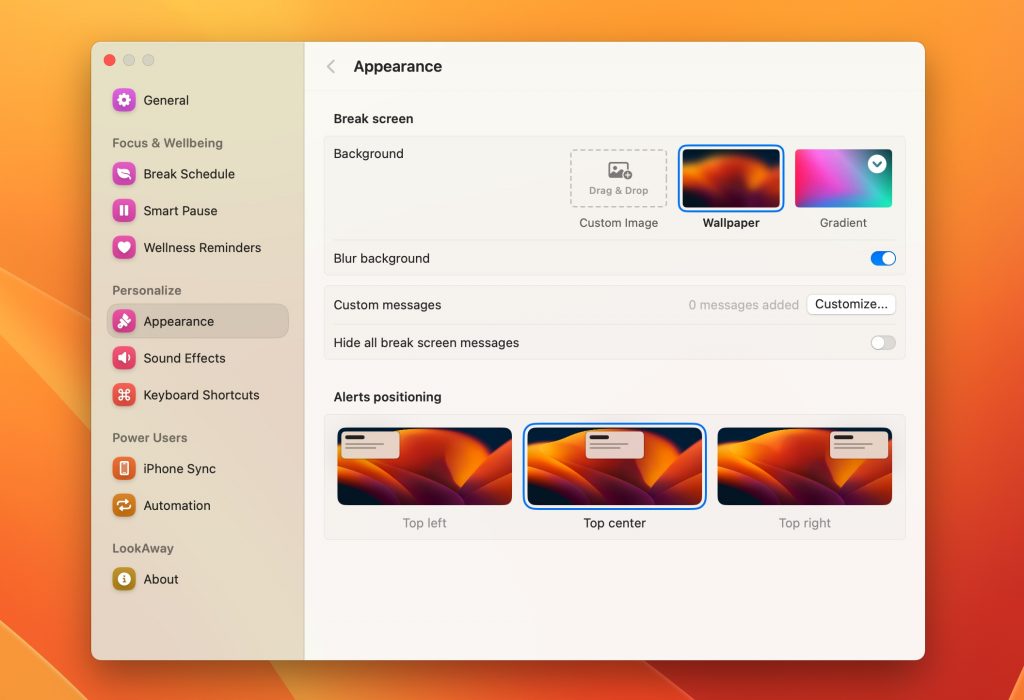Open the Customize custom messages dialog

click(851, 304)
